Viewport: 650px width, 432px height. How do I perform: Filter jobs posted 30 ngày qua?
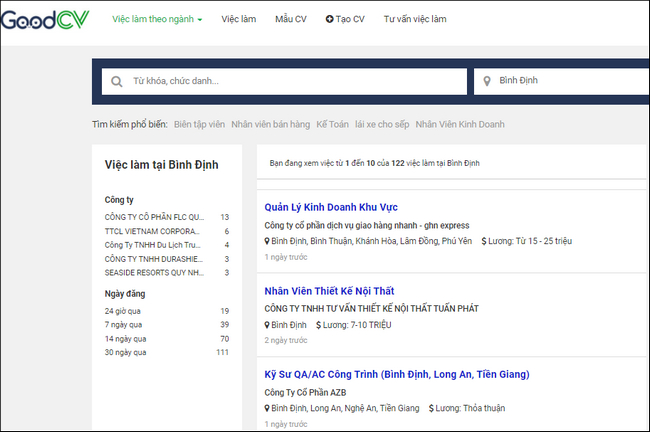pos(126,352)
